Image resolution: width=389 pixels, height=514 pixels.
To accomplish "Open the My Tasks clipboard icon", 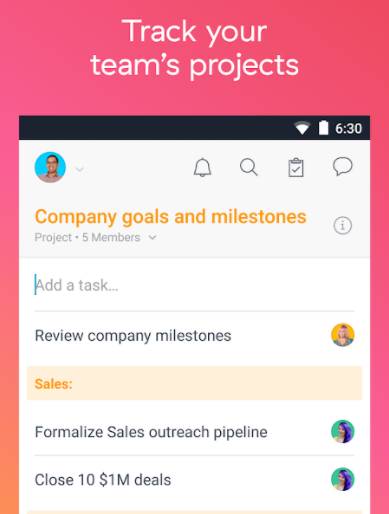I will 296,167.
